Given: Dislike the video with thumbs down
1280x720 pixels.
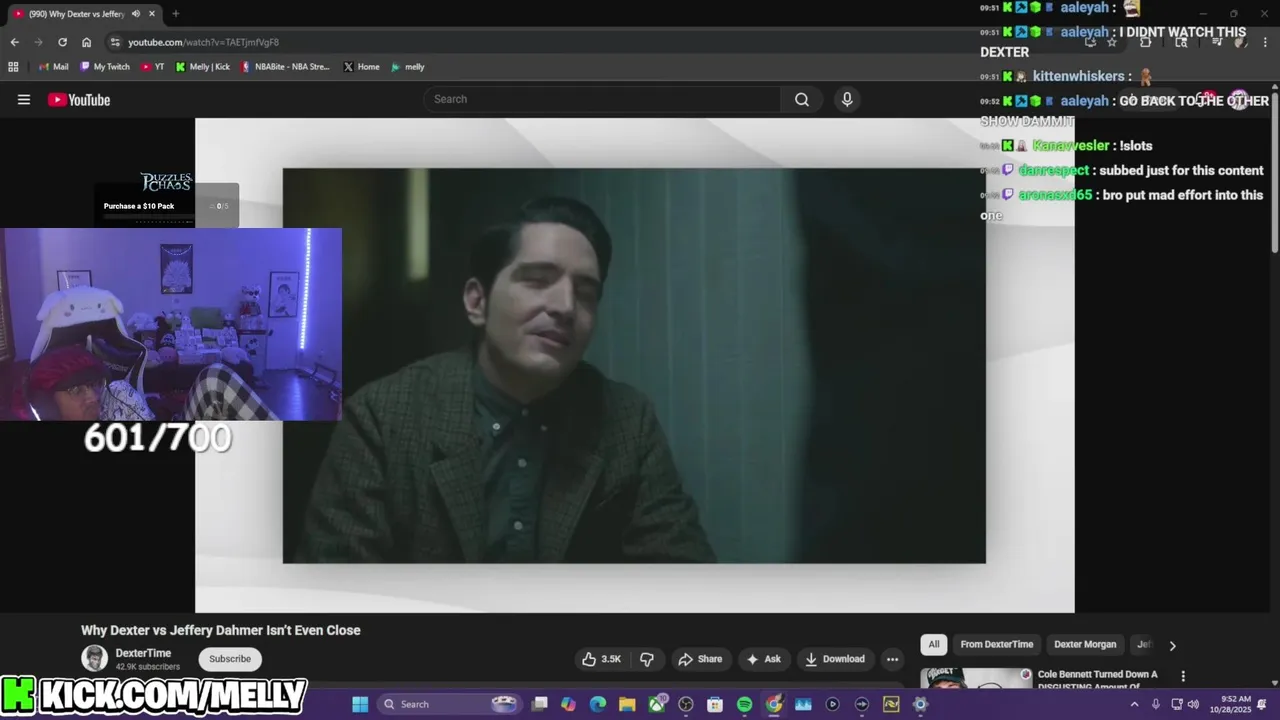Looking at the screenshot, I should click(647, 659).
